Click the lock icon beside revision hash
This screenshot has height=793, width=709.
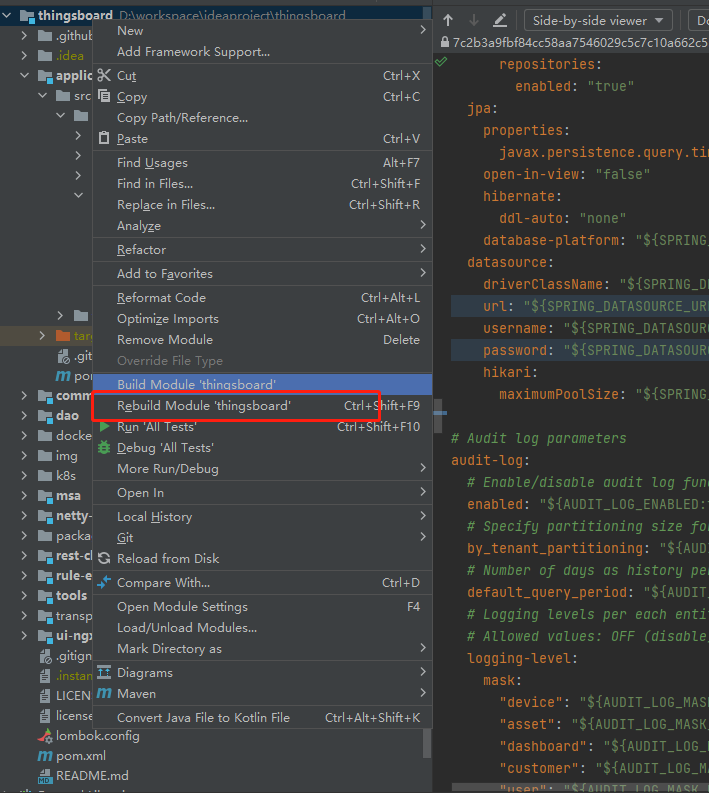click(x=445, y=42)
